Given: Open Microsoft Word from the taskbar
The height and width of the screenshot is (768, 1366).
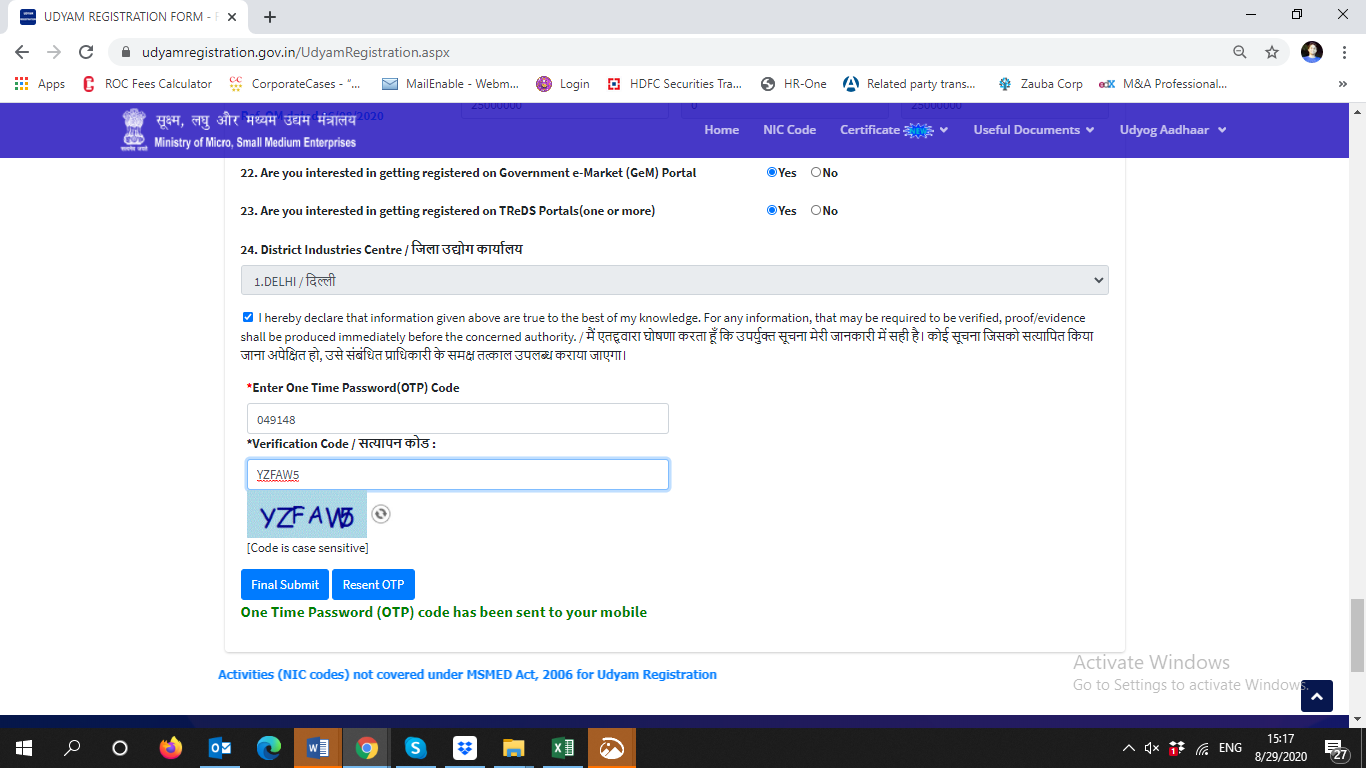Looking at the screenshot, I should pyautogui.click(x=318, y=748).
